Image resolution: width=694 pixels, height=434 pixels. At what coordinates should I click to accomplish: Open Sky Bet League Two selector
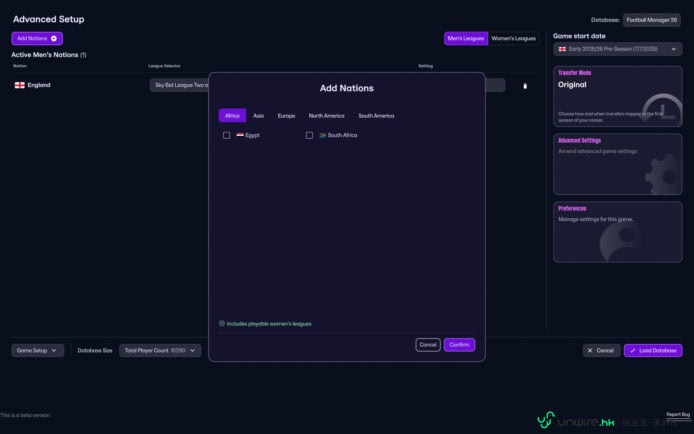179,85
